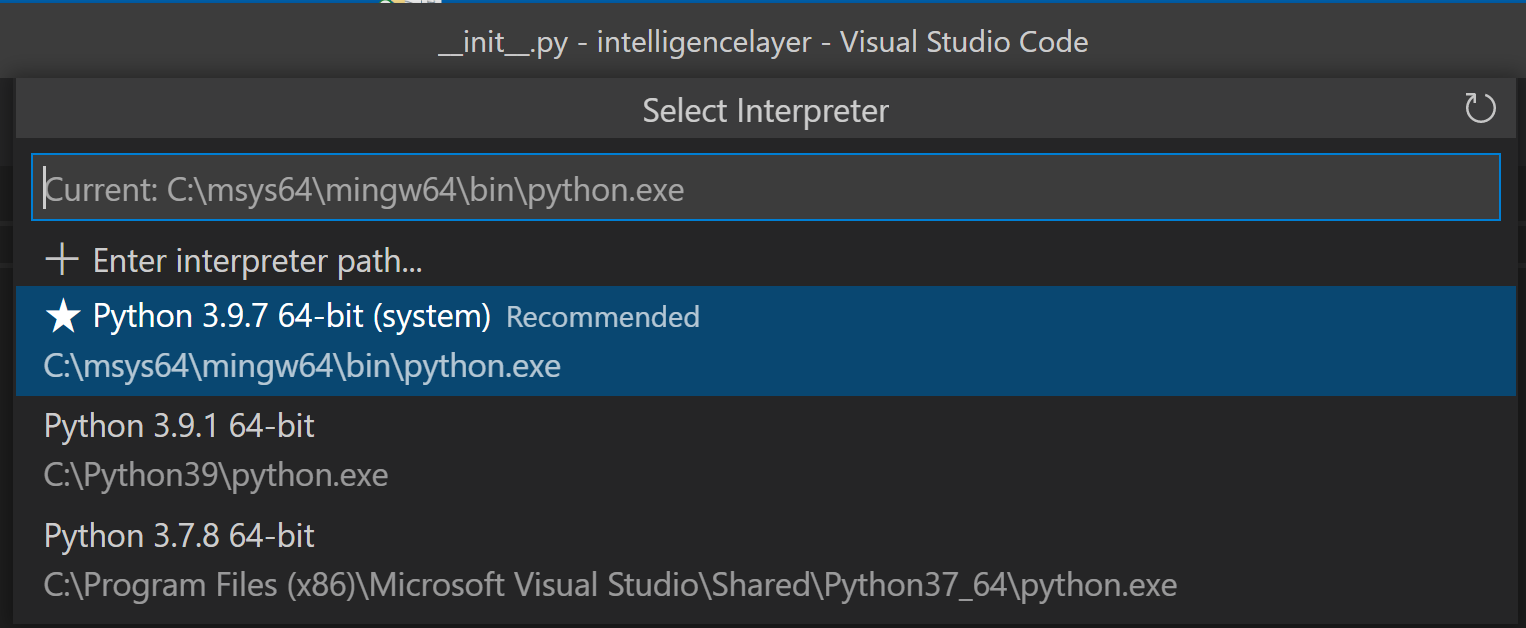
Task: Select Python 3.9.1 64-bit interpreter
Action: (766, 451)
